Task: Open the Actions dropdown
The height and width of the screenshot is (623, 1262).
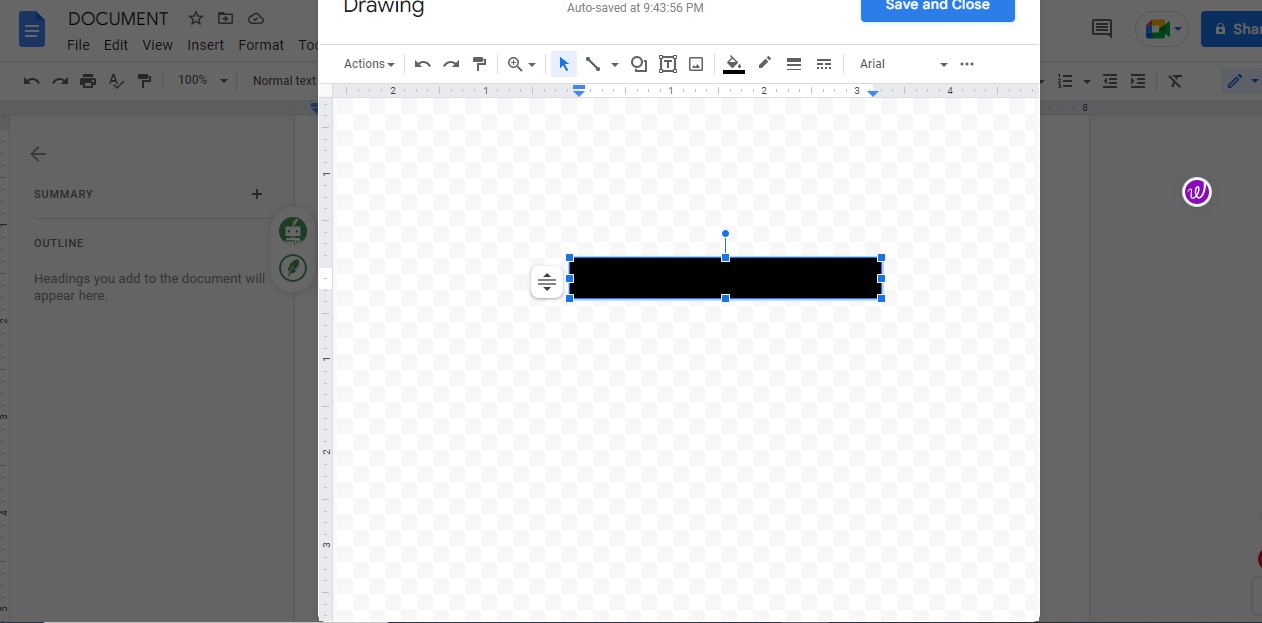Action: [367, 63]
